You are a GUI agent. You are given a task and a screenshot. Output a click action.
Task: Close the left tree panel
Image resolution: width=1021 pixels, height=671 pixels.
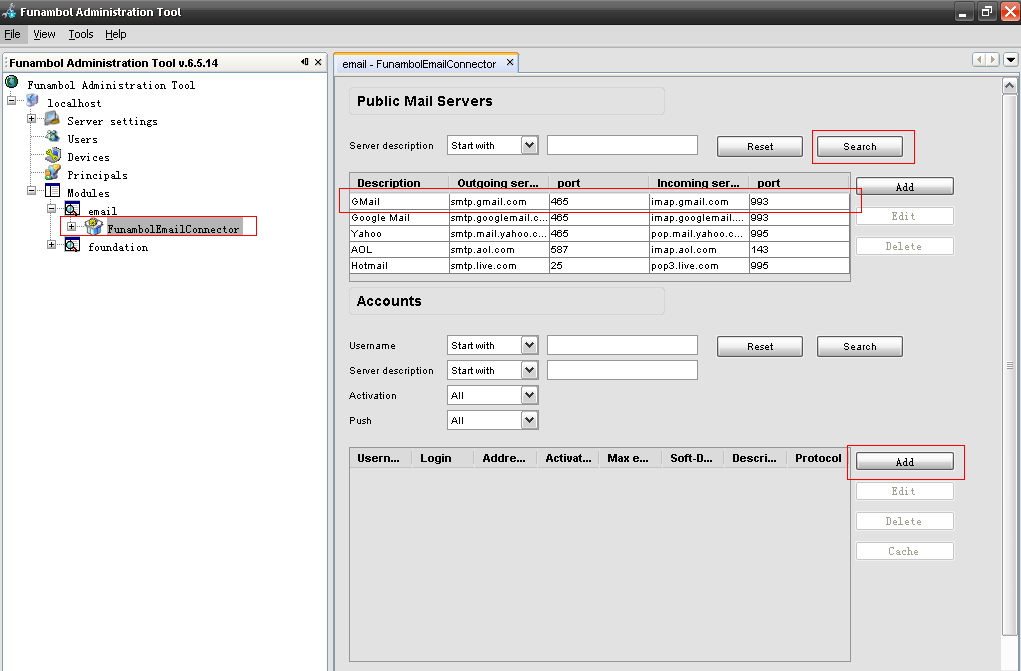318,62
